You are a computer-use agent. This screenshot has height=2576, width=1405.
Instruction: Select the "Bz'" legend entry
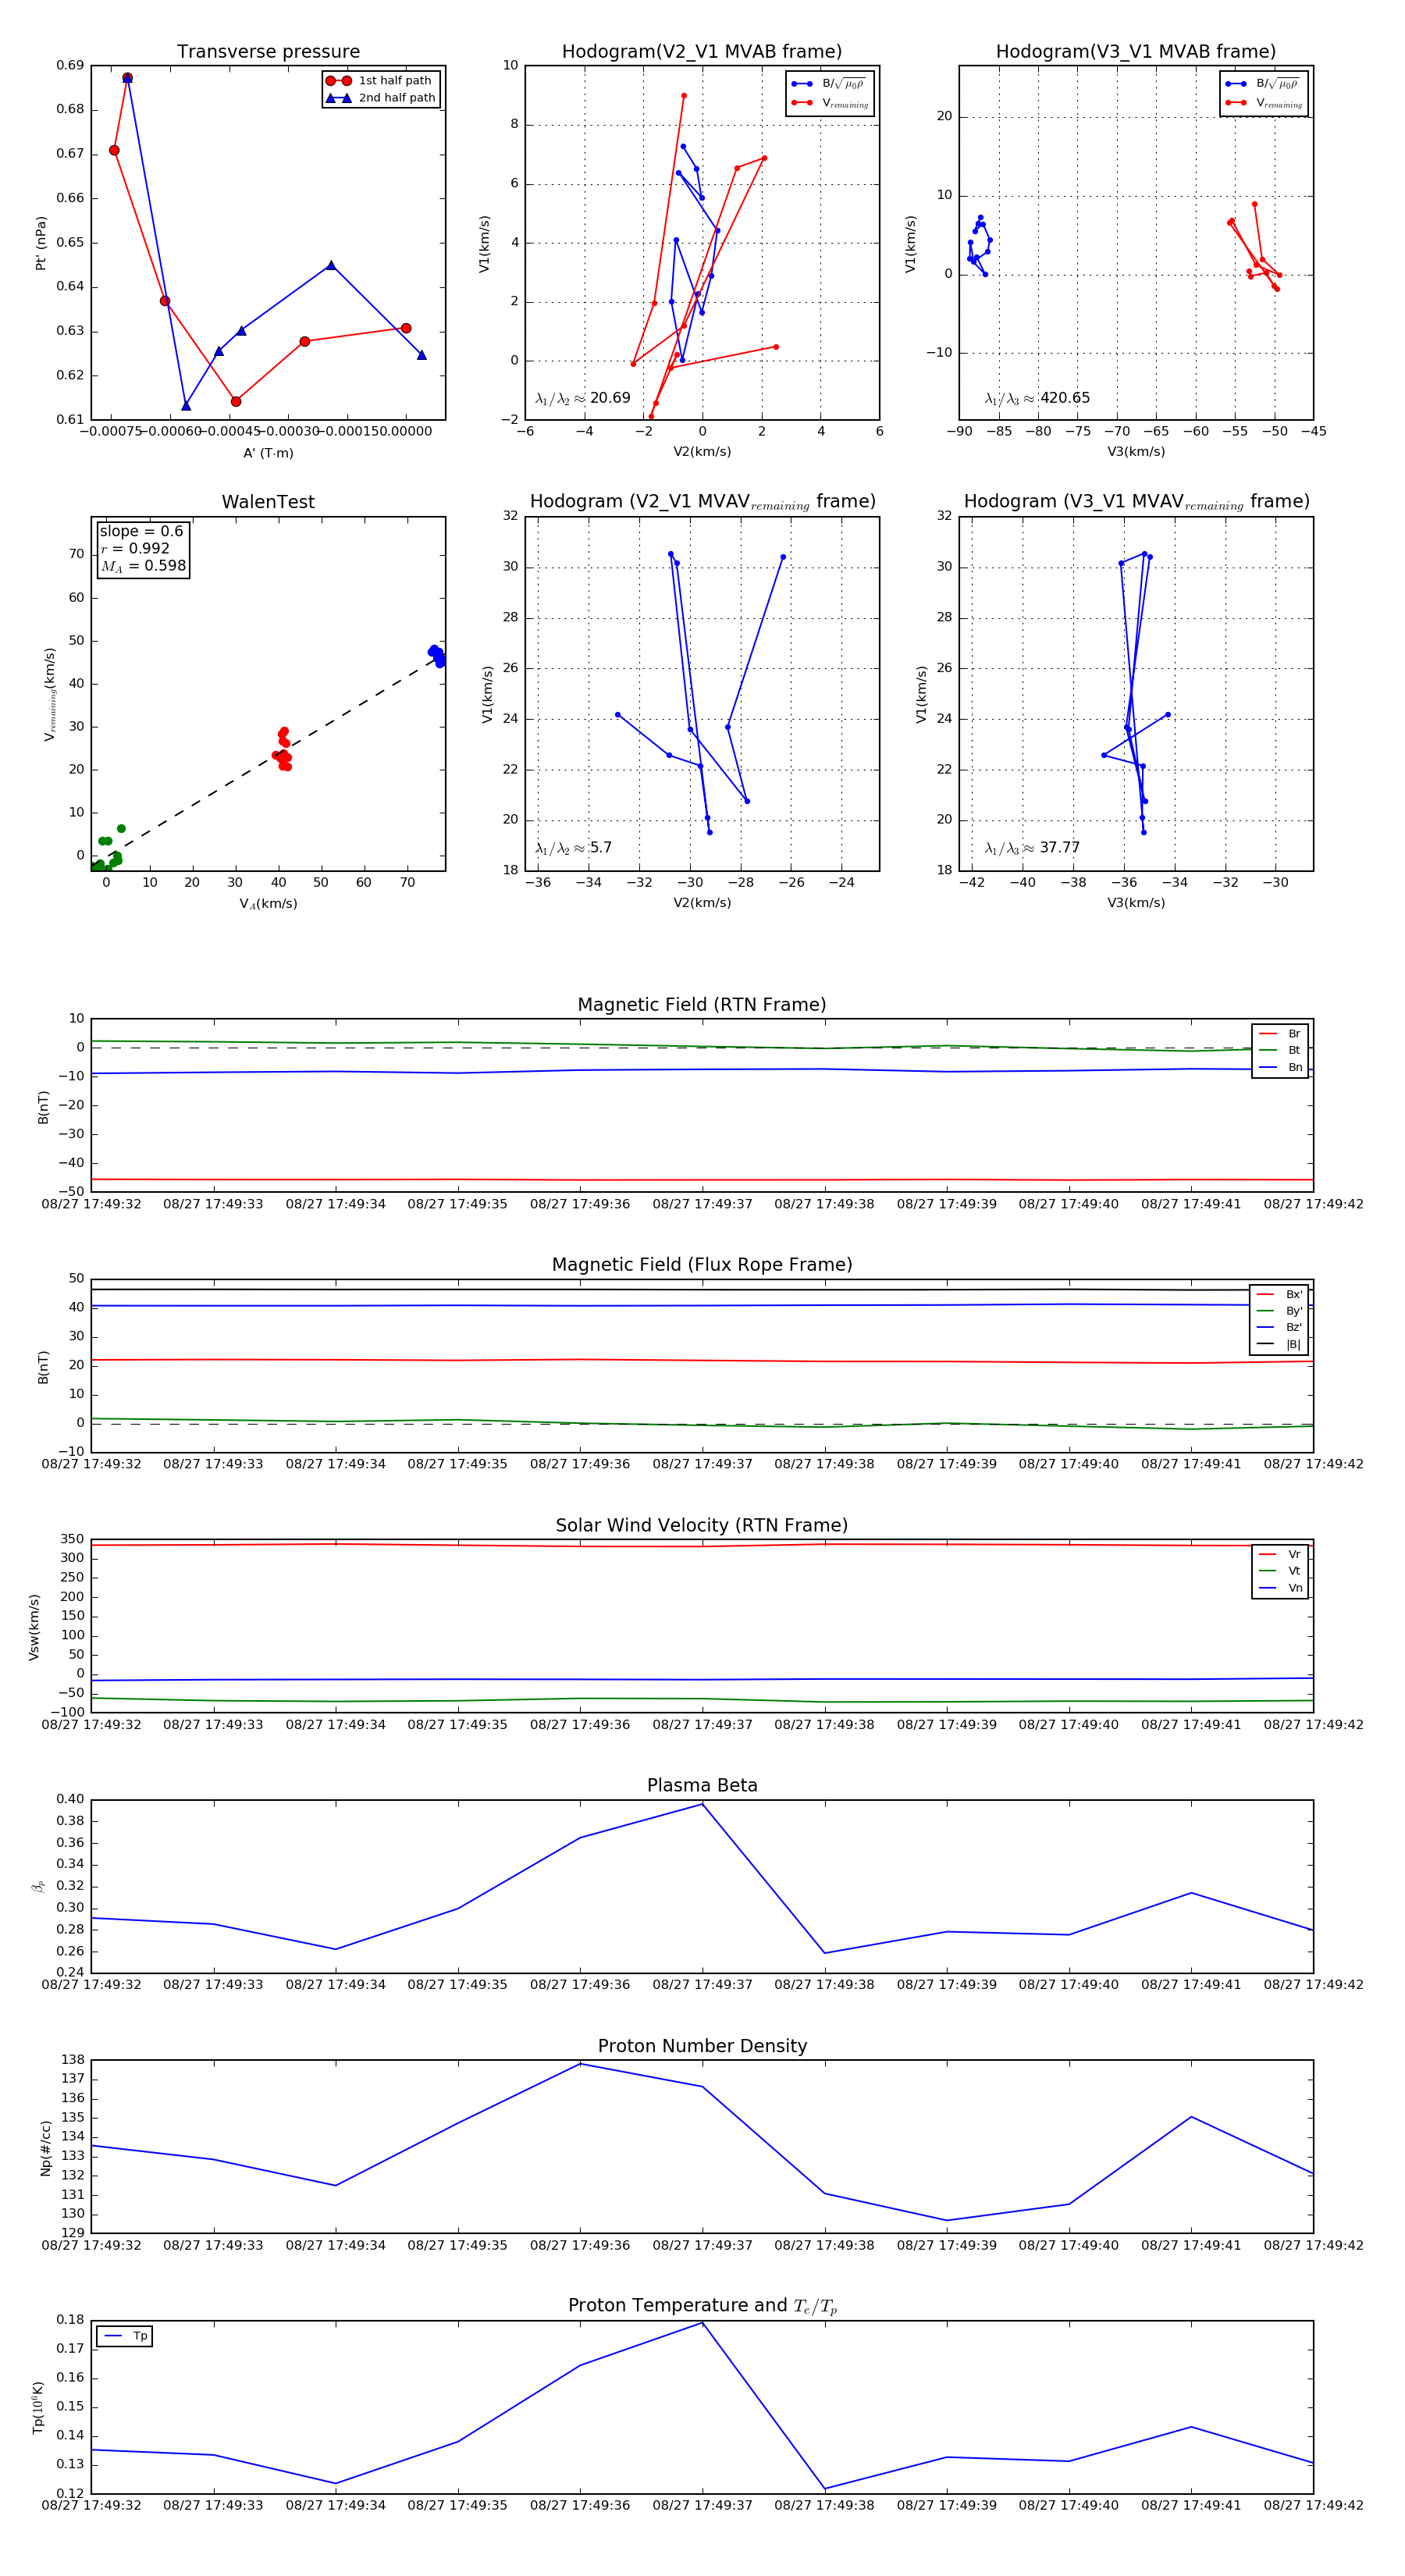point(1279,1328)
